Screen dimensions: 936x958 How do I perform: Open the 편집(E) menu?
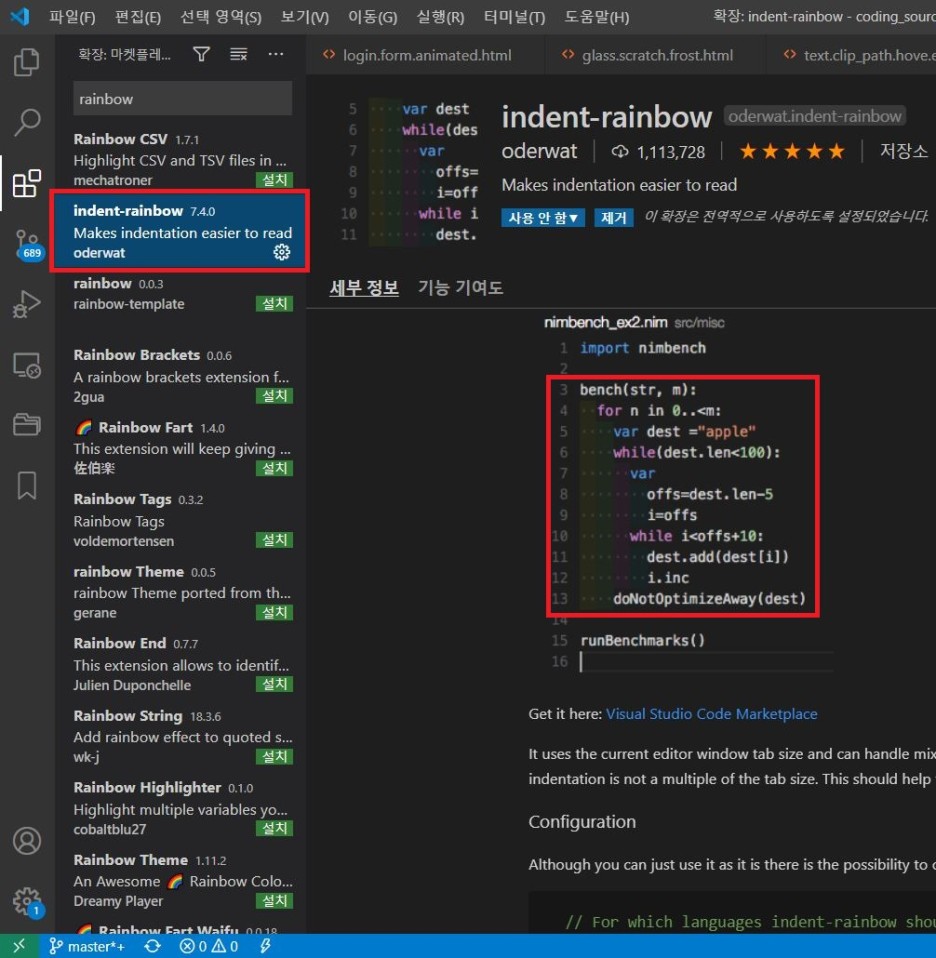137,16
